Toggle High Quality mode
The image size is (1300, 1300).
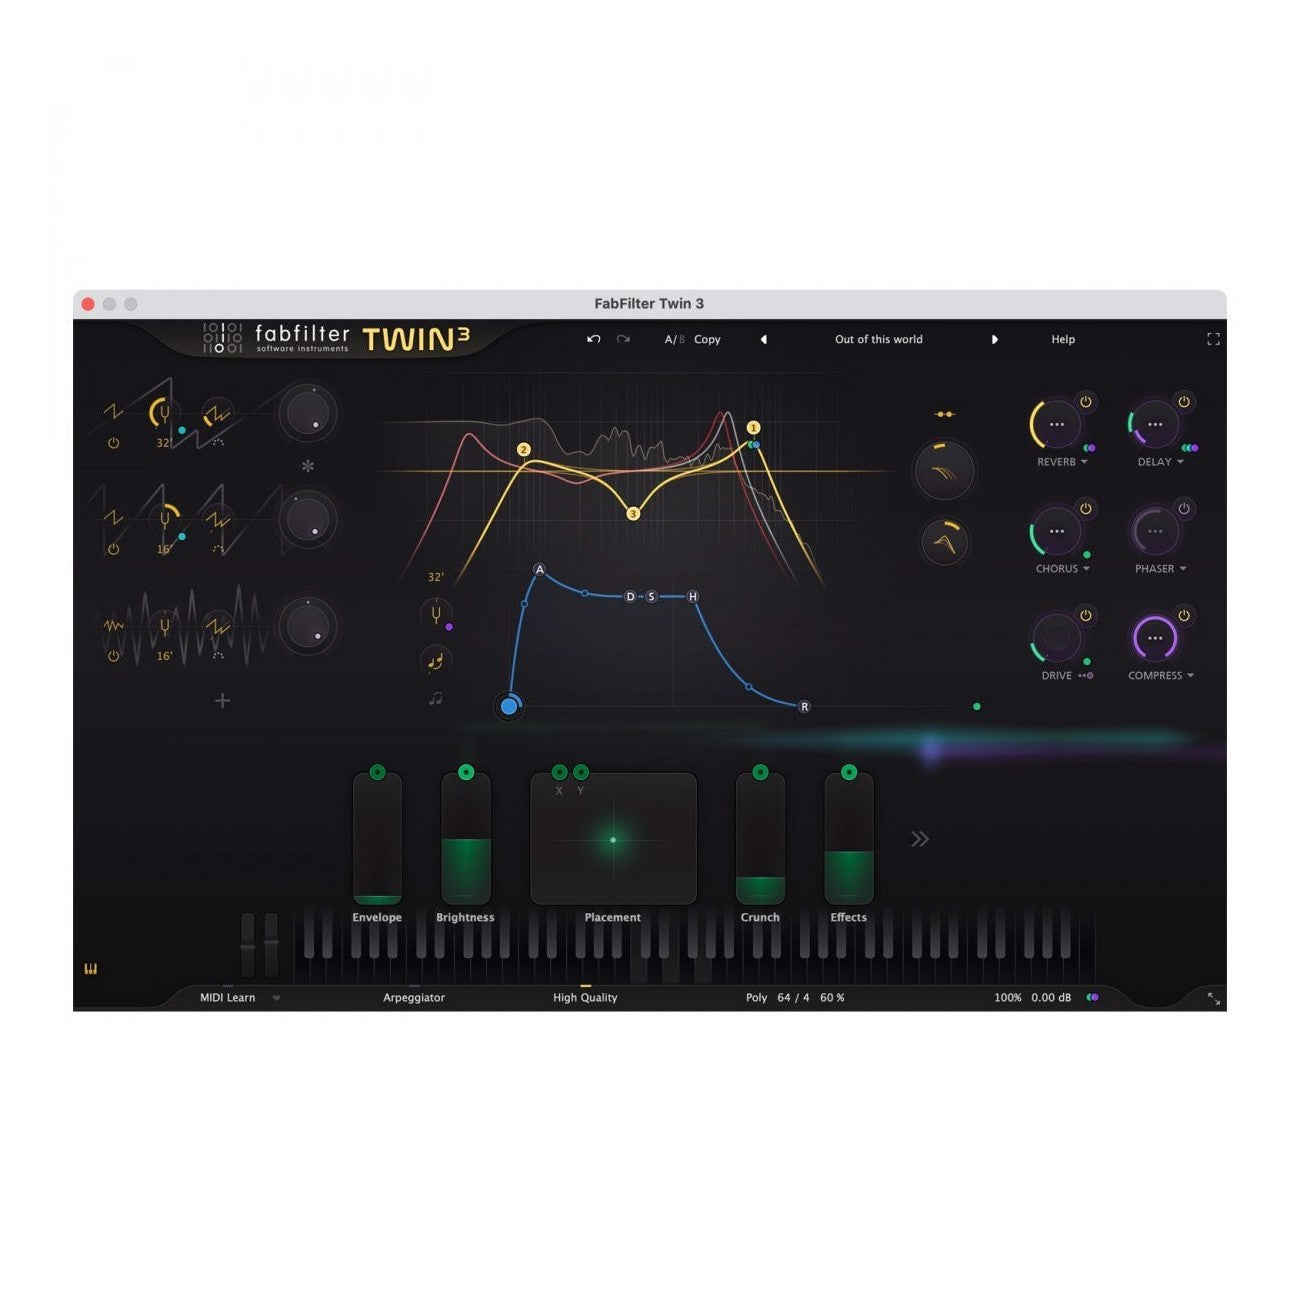pos(585,998)
